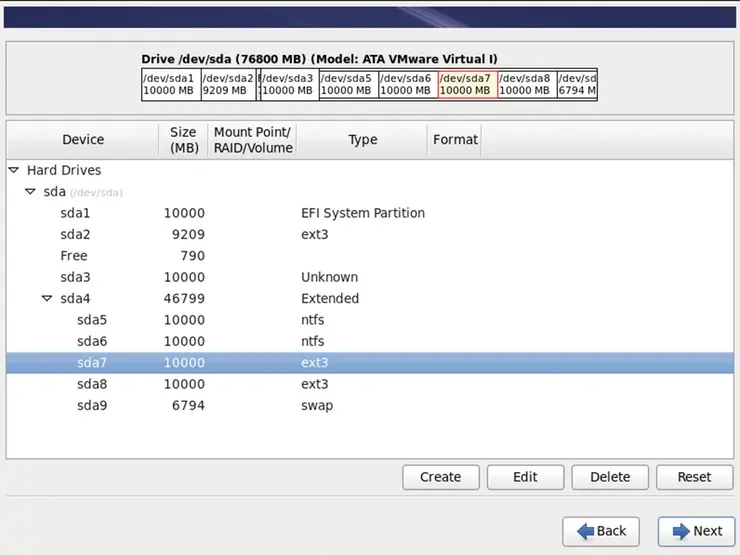
Task: Click /dev/sda7 block in drive map
Action: [467, 84]
